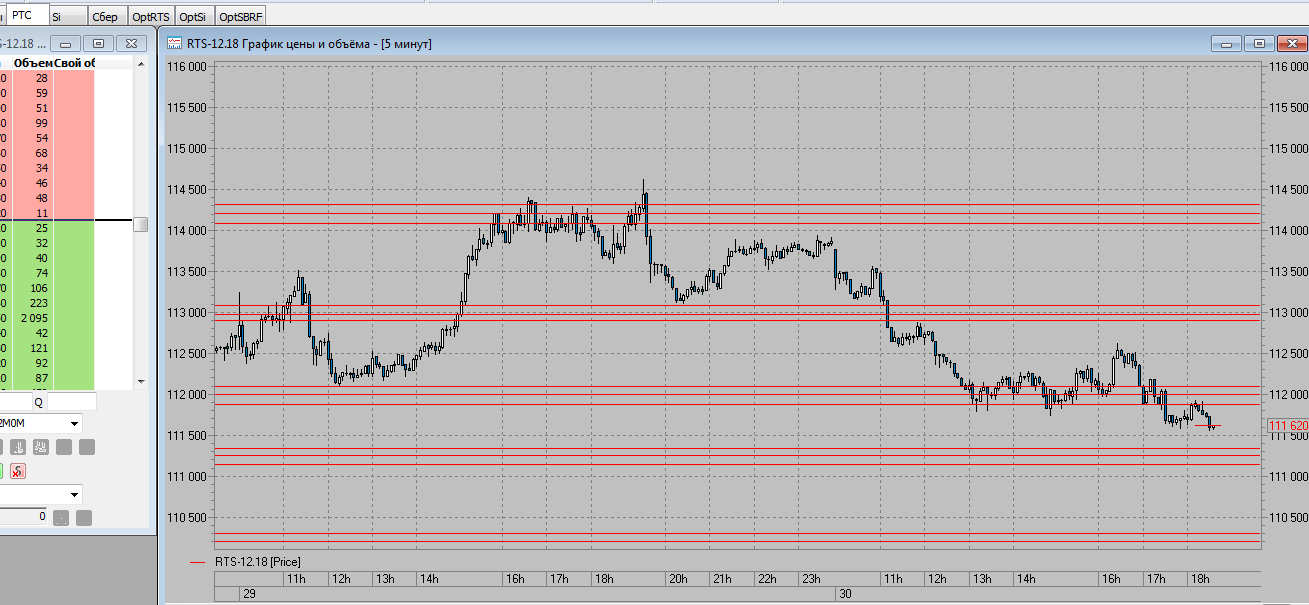
Task: Click the order book scrollbar thumb
Action: (141, 224)
